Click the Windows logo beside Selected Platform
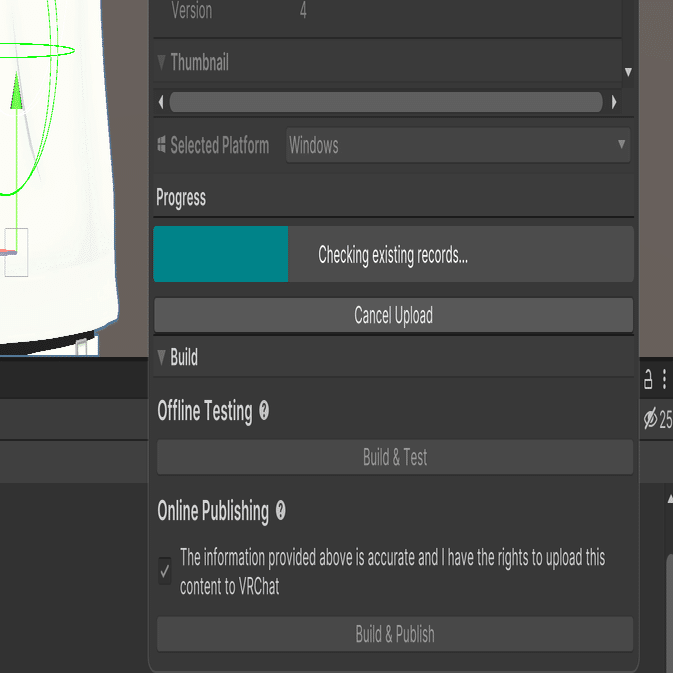This screenshot has width=673, height=673. [161, 145]
